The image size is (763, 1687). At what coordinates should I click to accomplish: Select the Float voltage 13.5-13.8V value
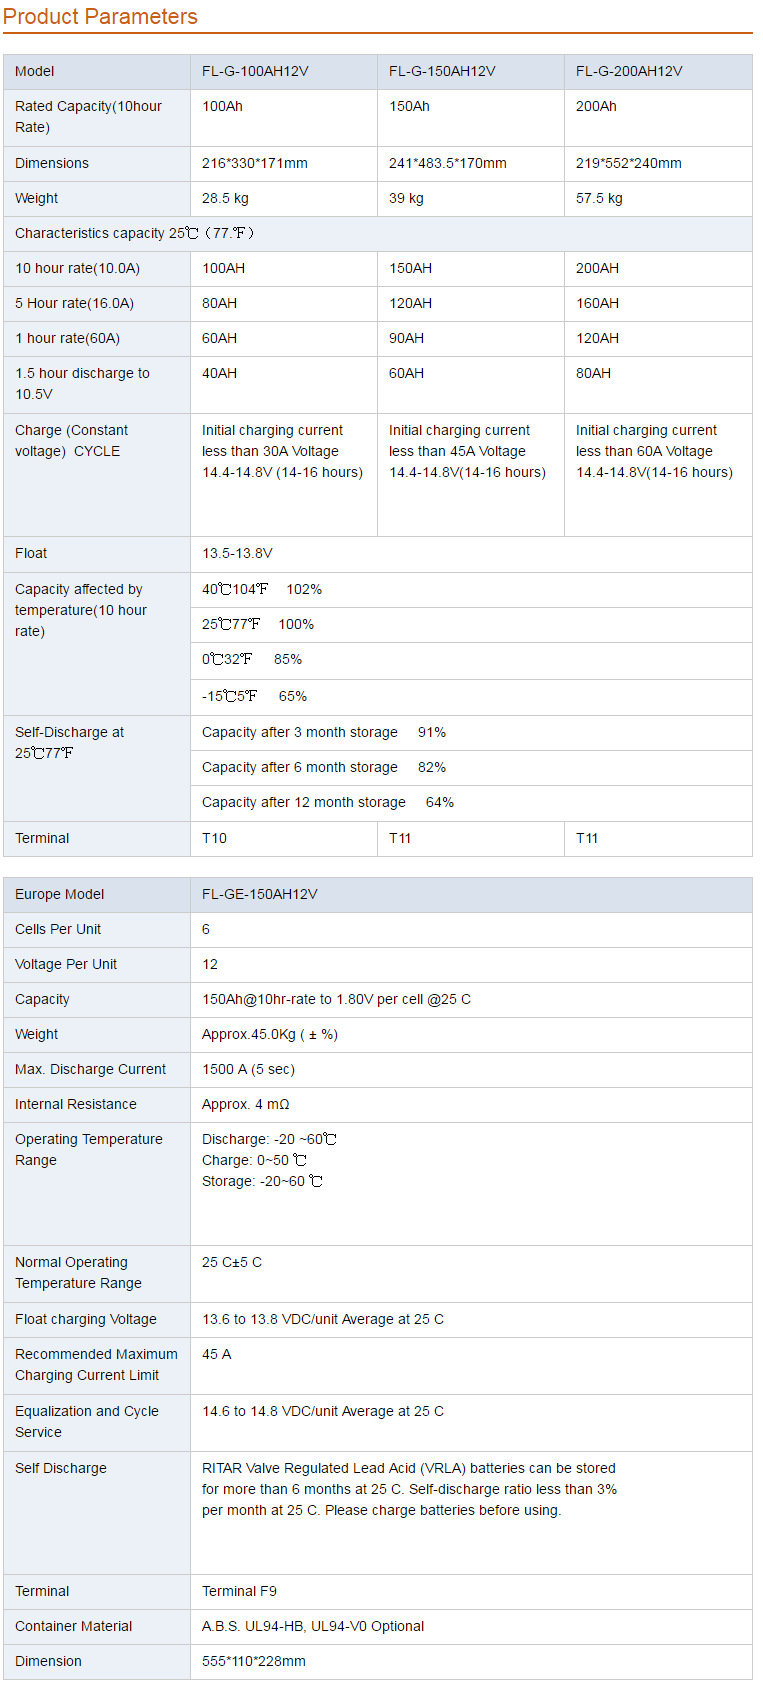pyautogui.click(x=237, y=553)
